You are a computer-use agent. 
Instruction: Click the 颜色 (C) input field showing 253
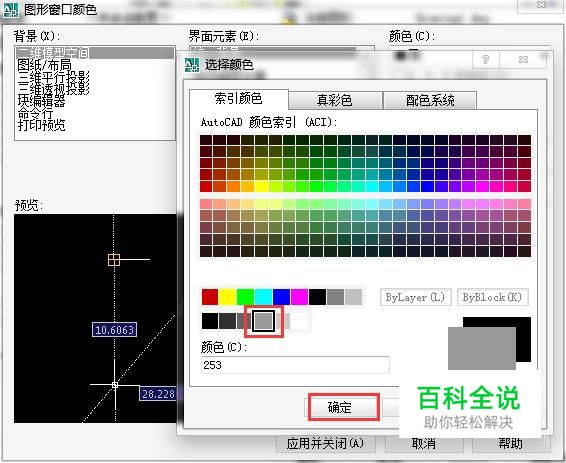(x=295, y=365)
